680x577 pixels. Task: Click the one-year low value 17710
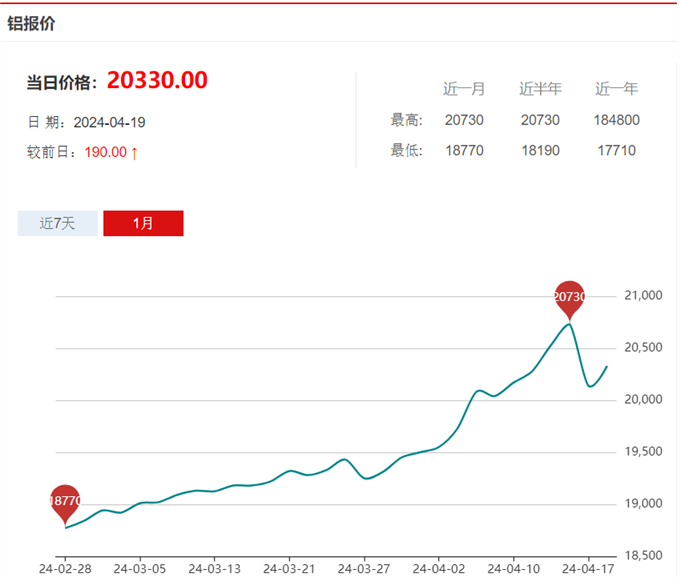(x=616, y=151)
